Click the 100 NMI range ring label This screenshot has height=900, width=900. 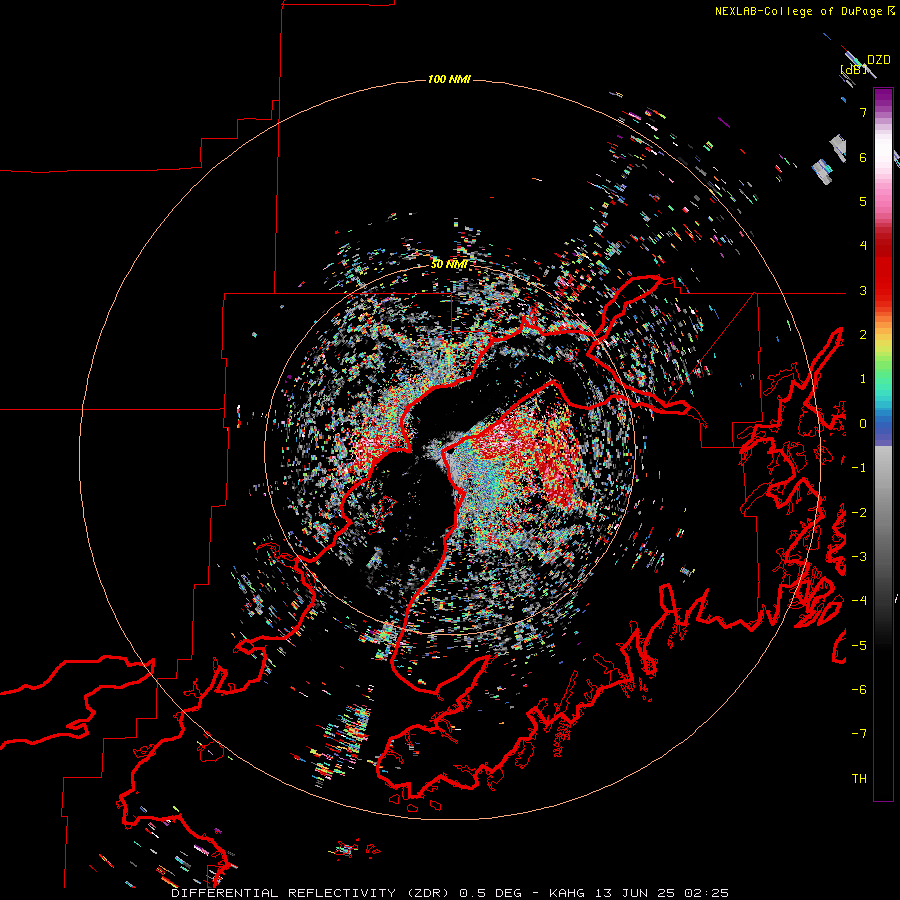coord(449,79)
